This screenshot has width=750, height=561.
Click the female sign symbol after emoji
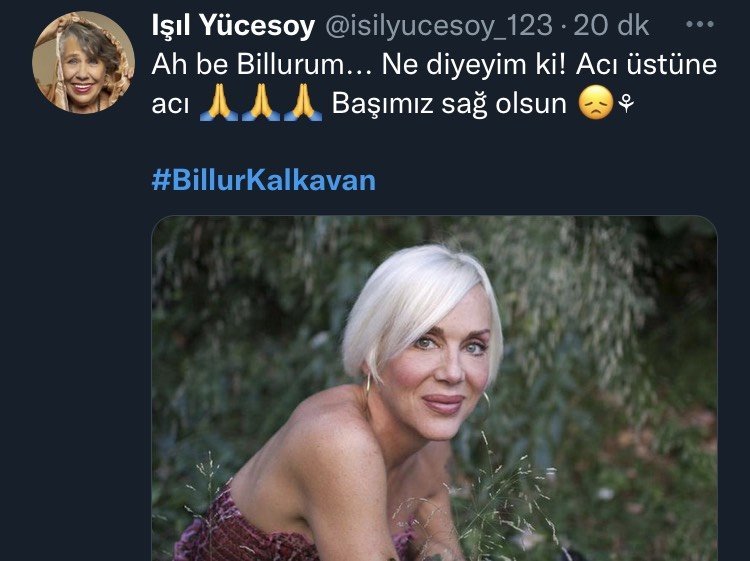[x=626, y=103]
